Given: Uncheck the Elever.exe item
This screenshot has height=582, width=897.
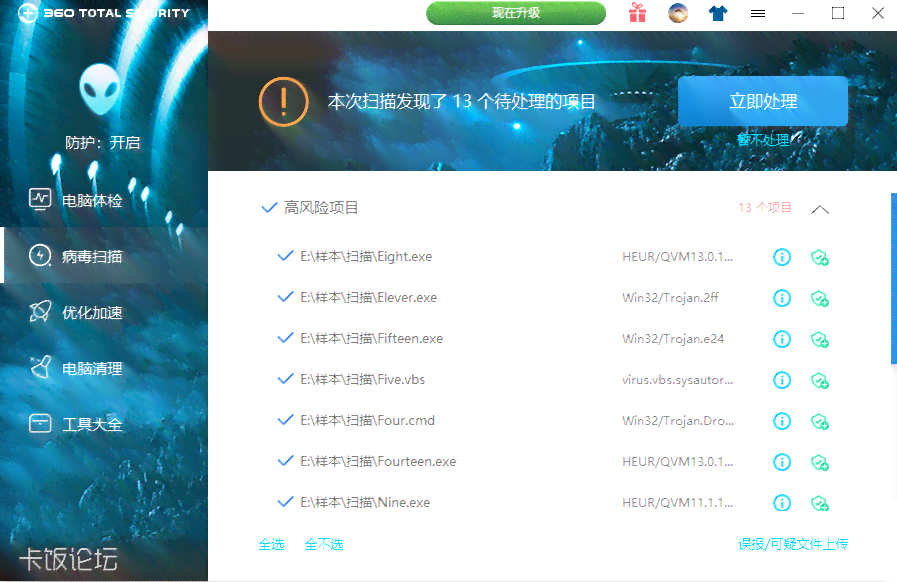Looking at the screenshot, I should tap(285, 297).
